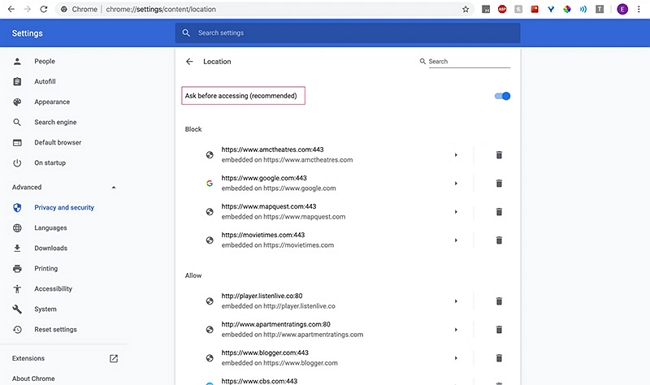Viewport: 650px width, 385px height.
Task: Open About Chrome page
Action: (33, 379)
